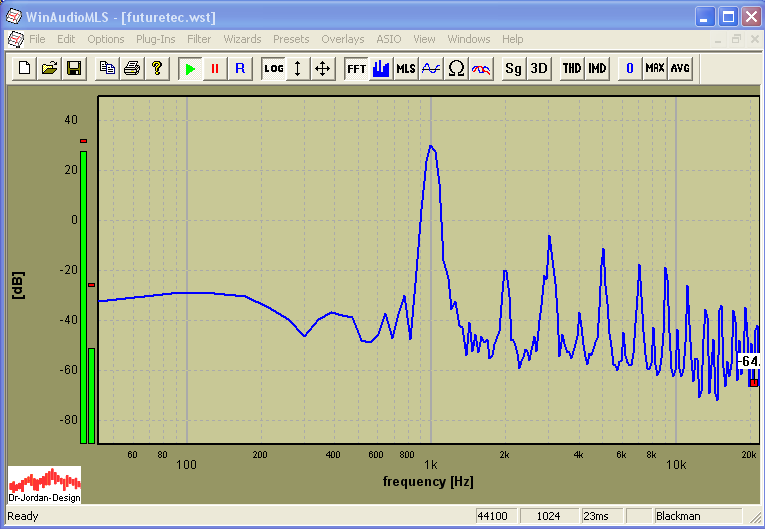The height and width of the screenshot is (529, 765).
Task: Open the Overlays menu
Action: coord(343,39)
